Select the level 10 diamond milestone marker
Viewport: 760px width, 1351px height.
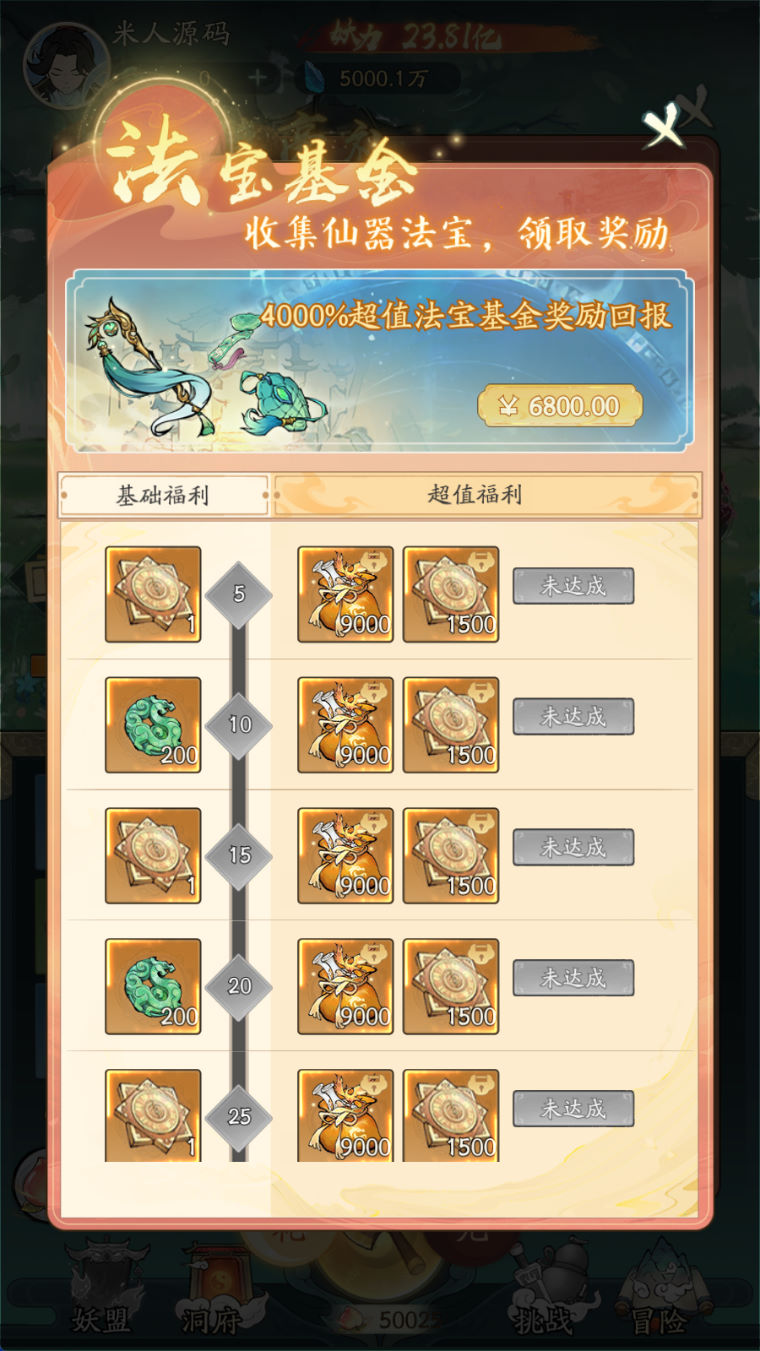tap(239, 724)
